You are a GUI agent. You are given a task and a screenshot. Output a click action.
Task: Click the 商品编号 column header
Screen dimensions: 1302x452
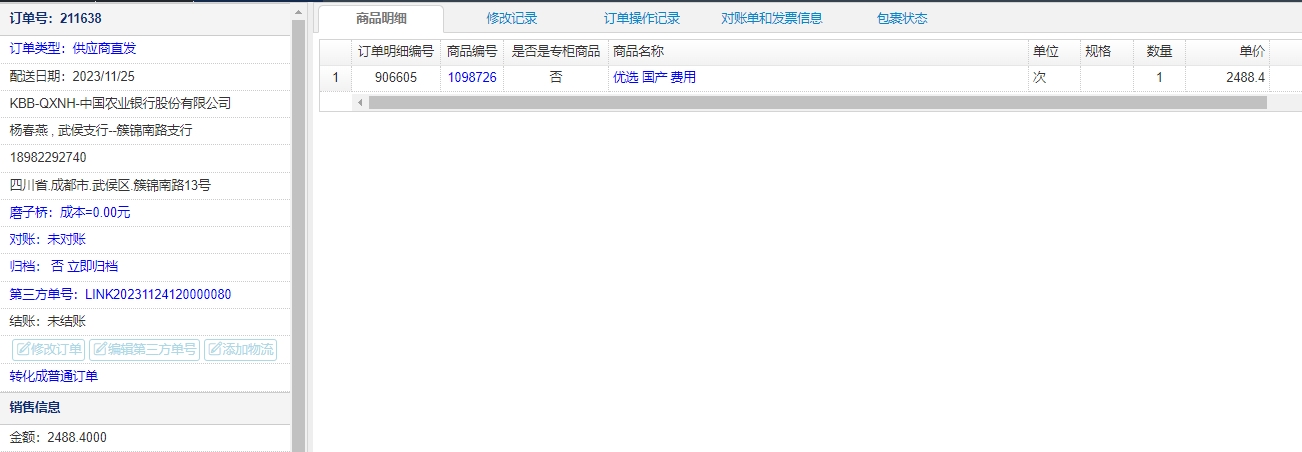[x=472, y=51]
